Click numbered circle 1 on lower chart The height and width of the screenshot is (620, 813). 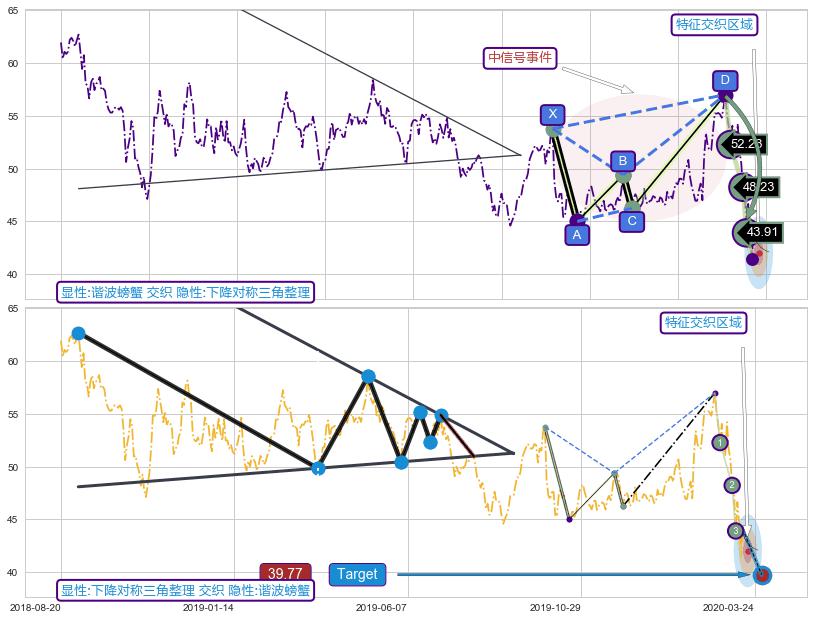(720, 442)
